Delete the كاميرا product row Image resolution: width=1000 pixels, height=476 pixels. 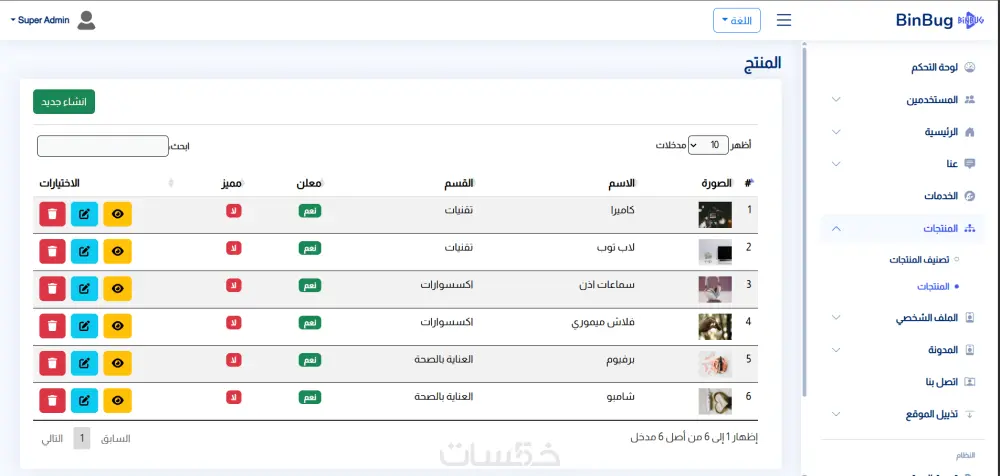[52, 214]
